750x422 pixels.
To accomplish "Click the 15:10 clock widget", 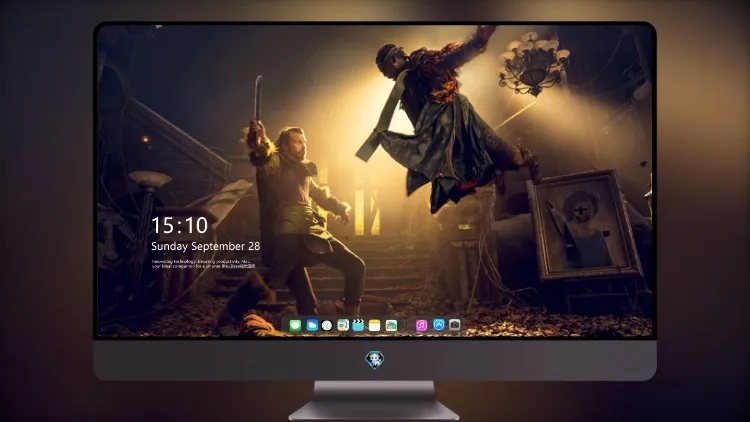I will point(180,225).
